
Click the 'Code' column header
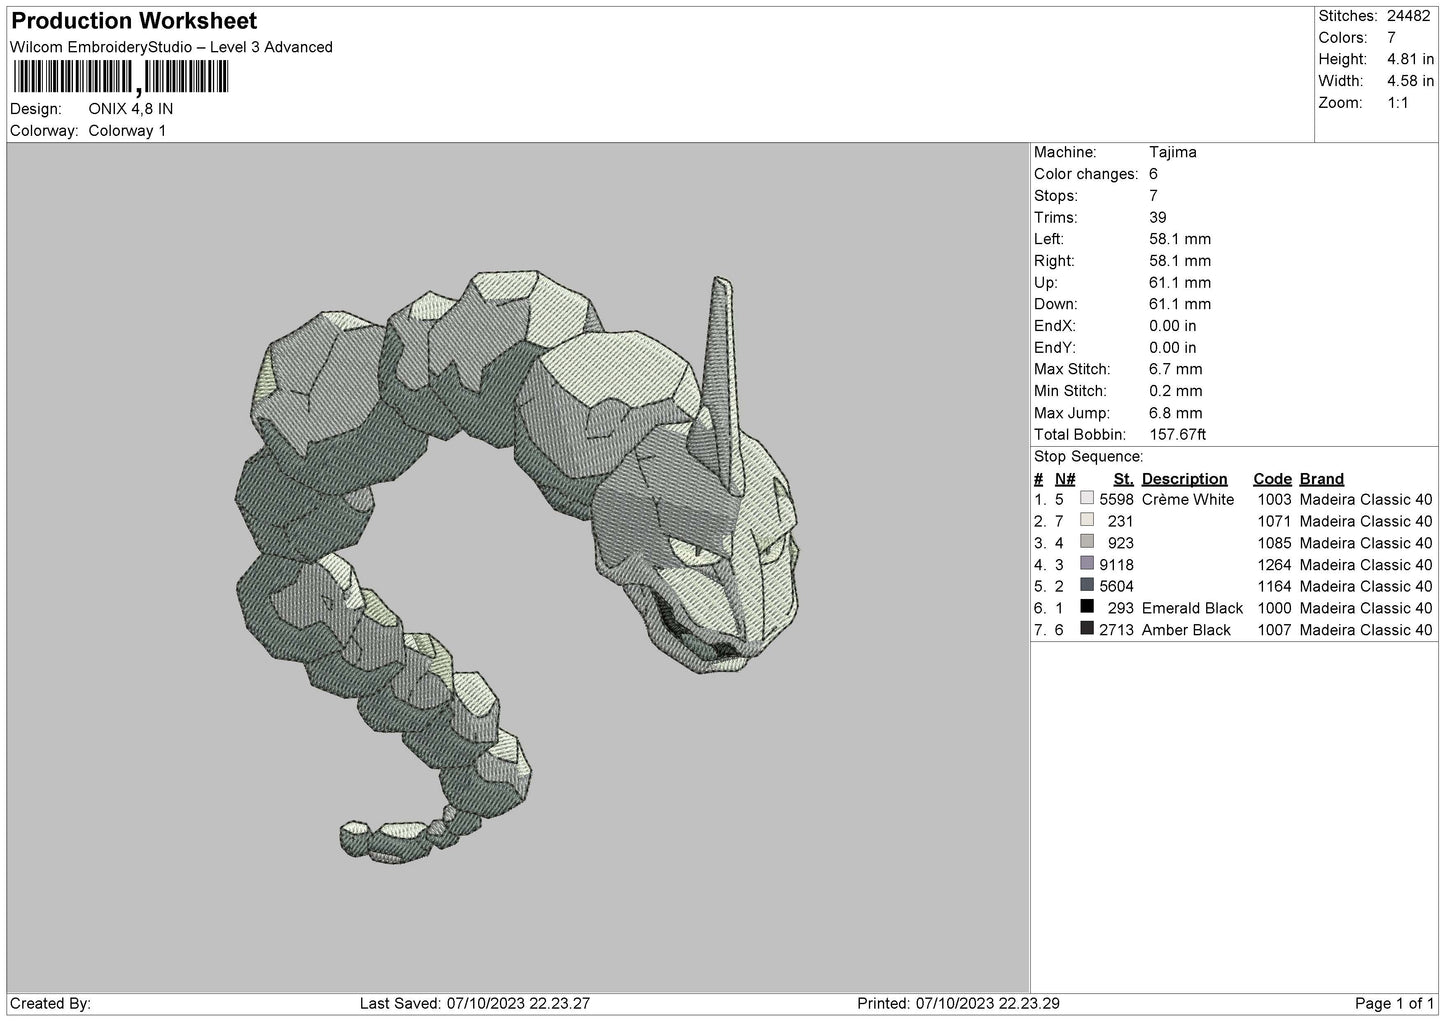1272,479
